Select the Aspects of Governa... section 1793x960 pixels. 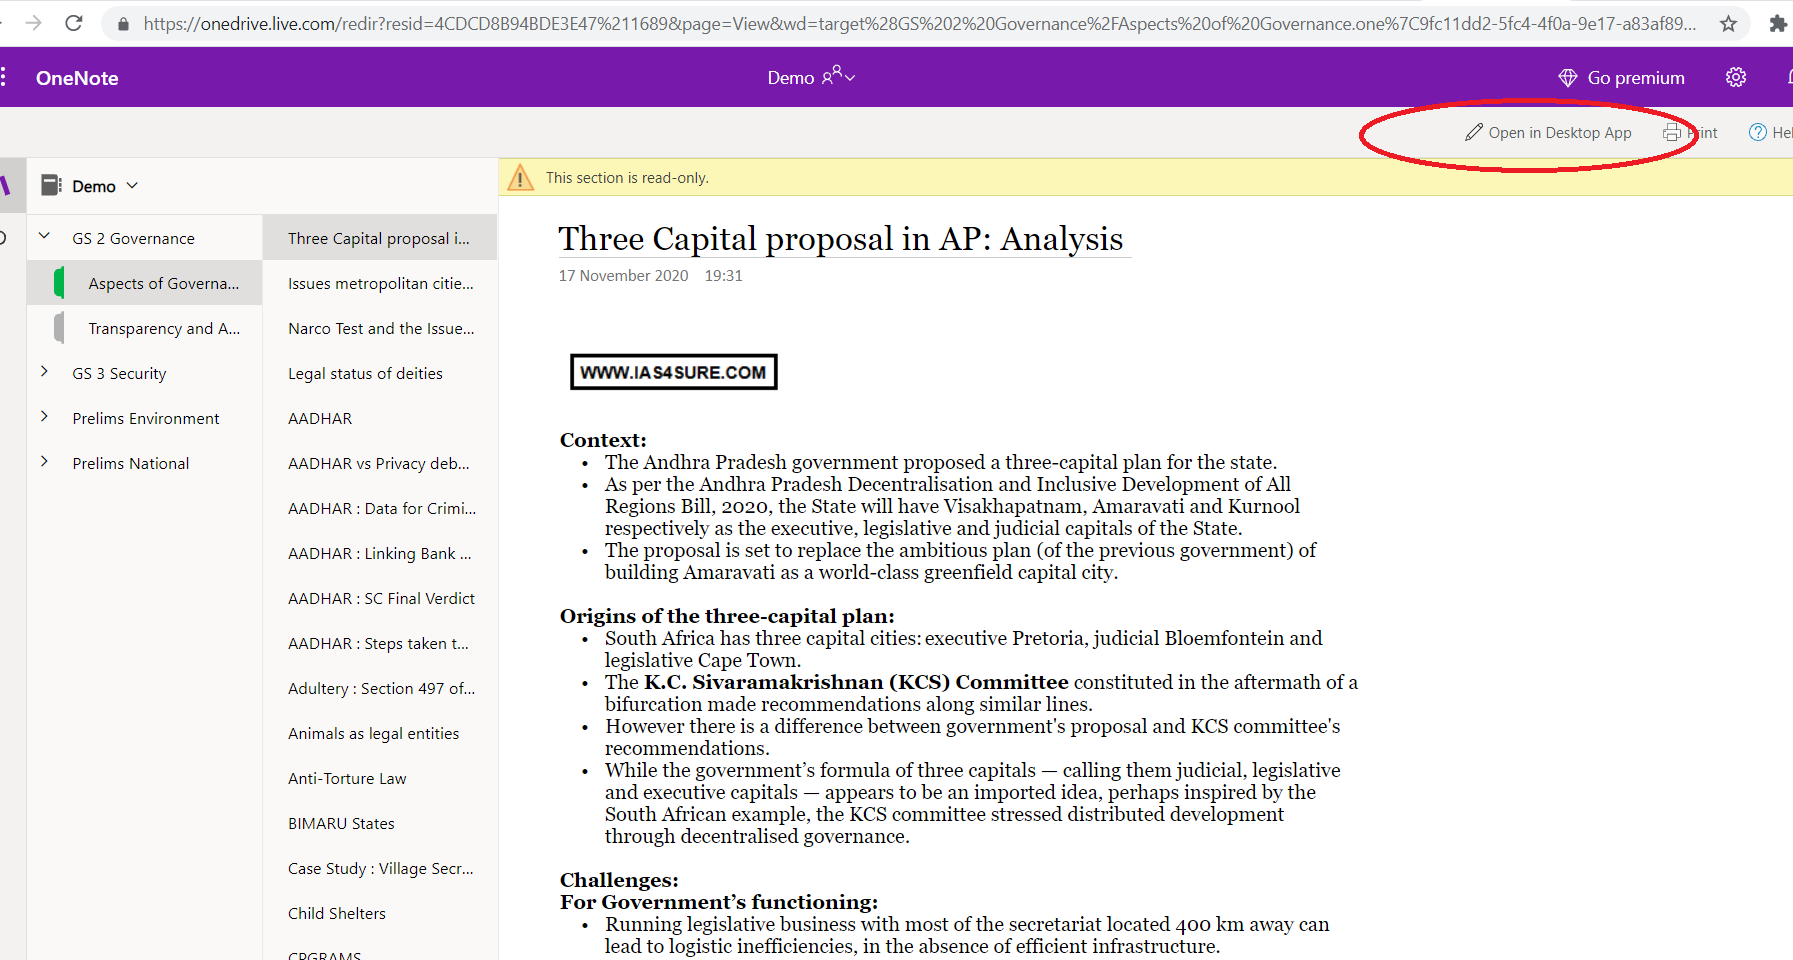[x=163, y=283]
